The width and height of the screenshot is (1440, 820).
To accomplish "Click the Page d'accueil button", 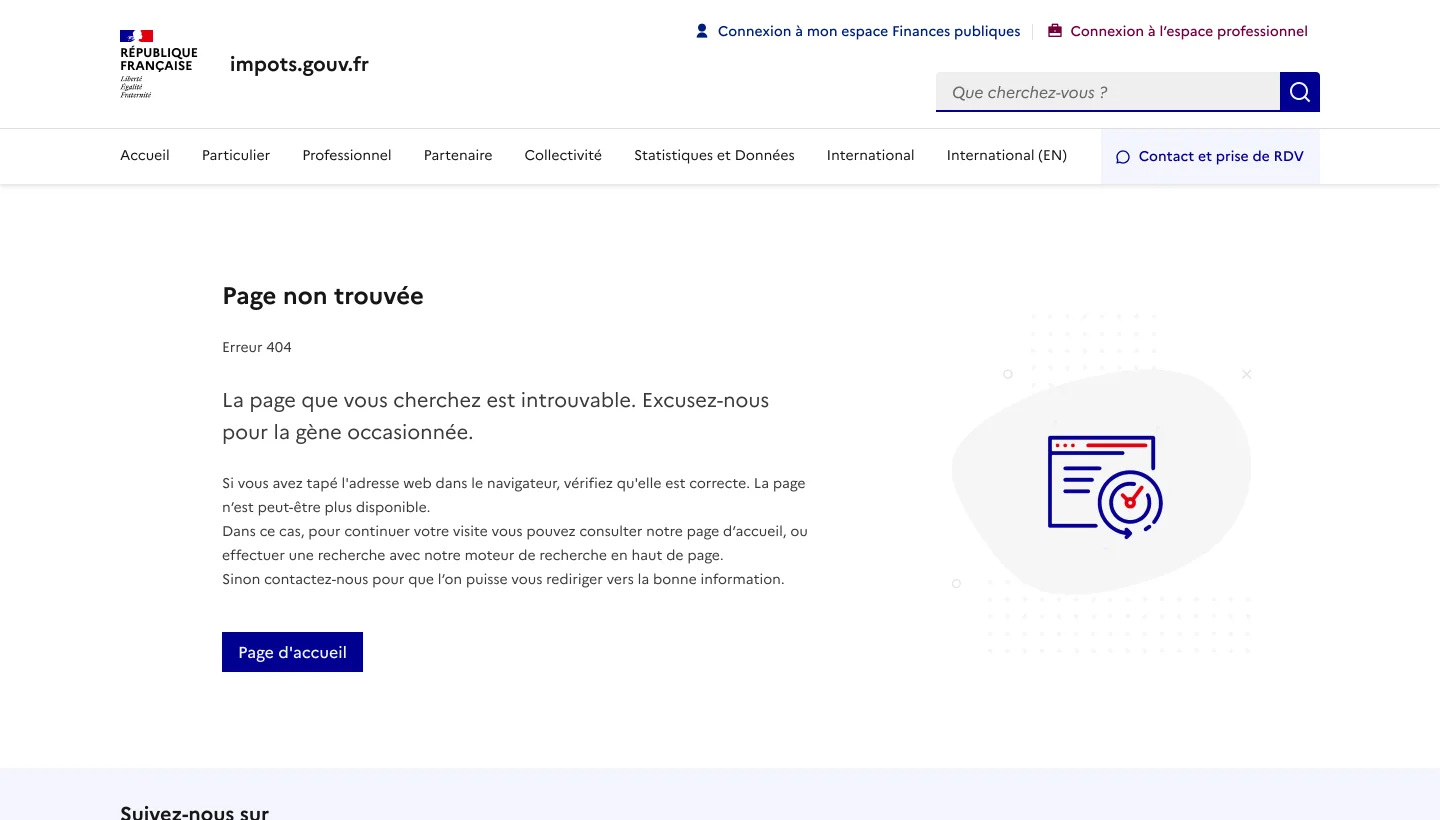I will [x=292, y=652].
